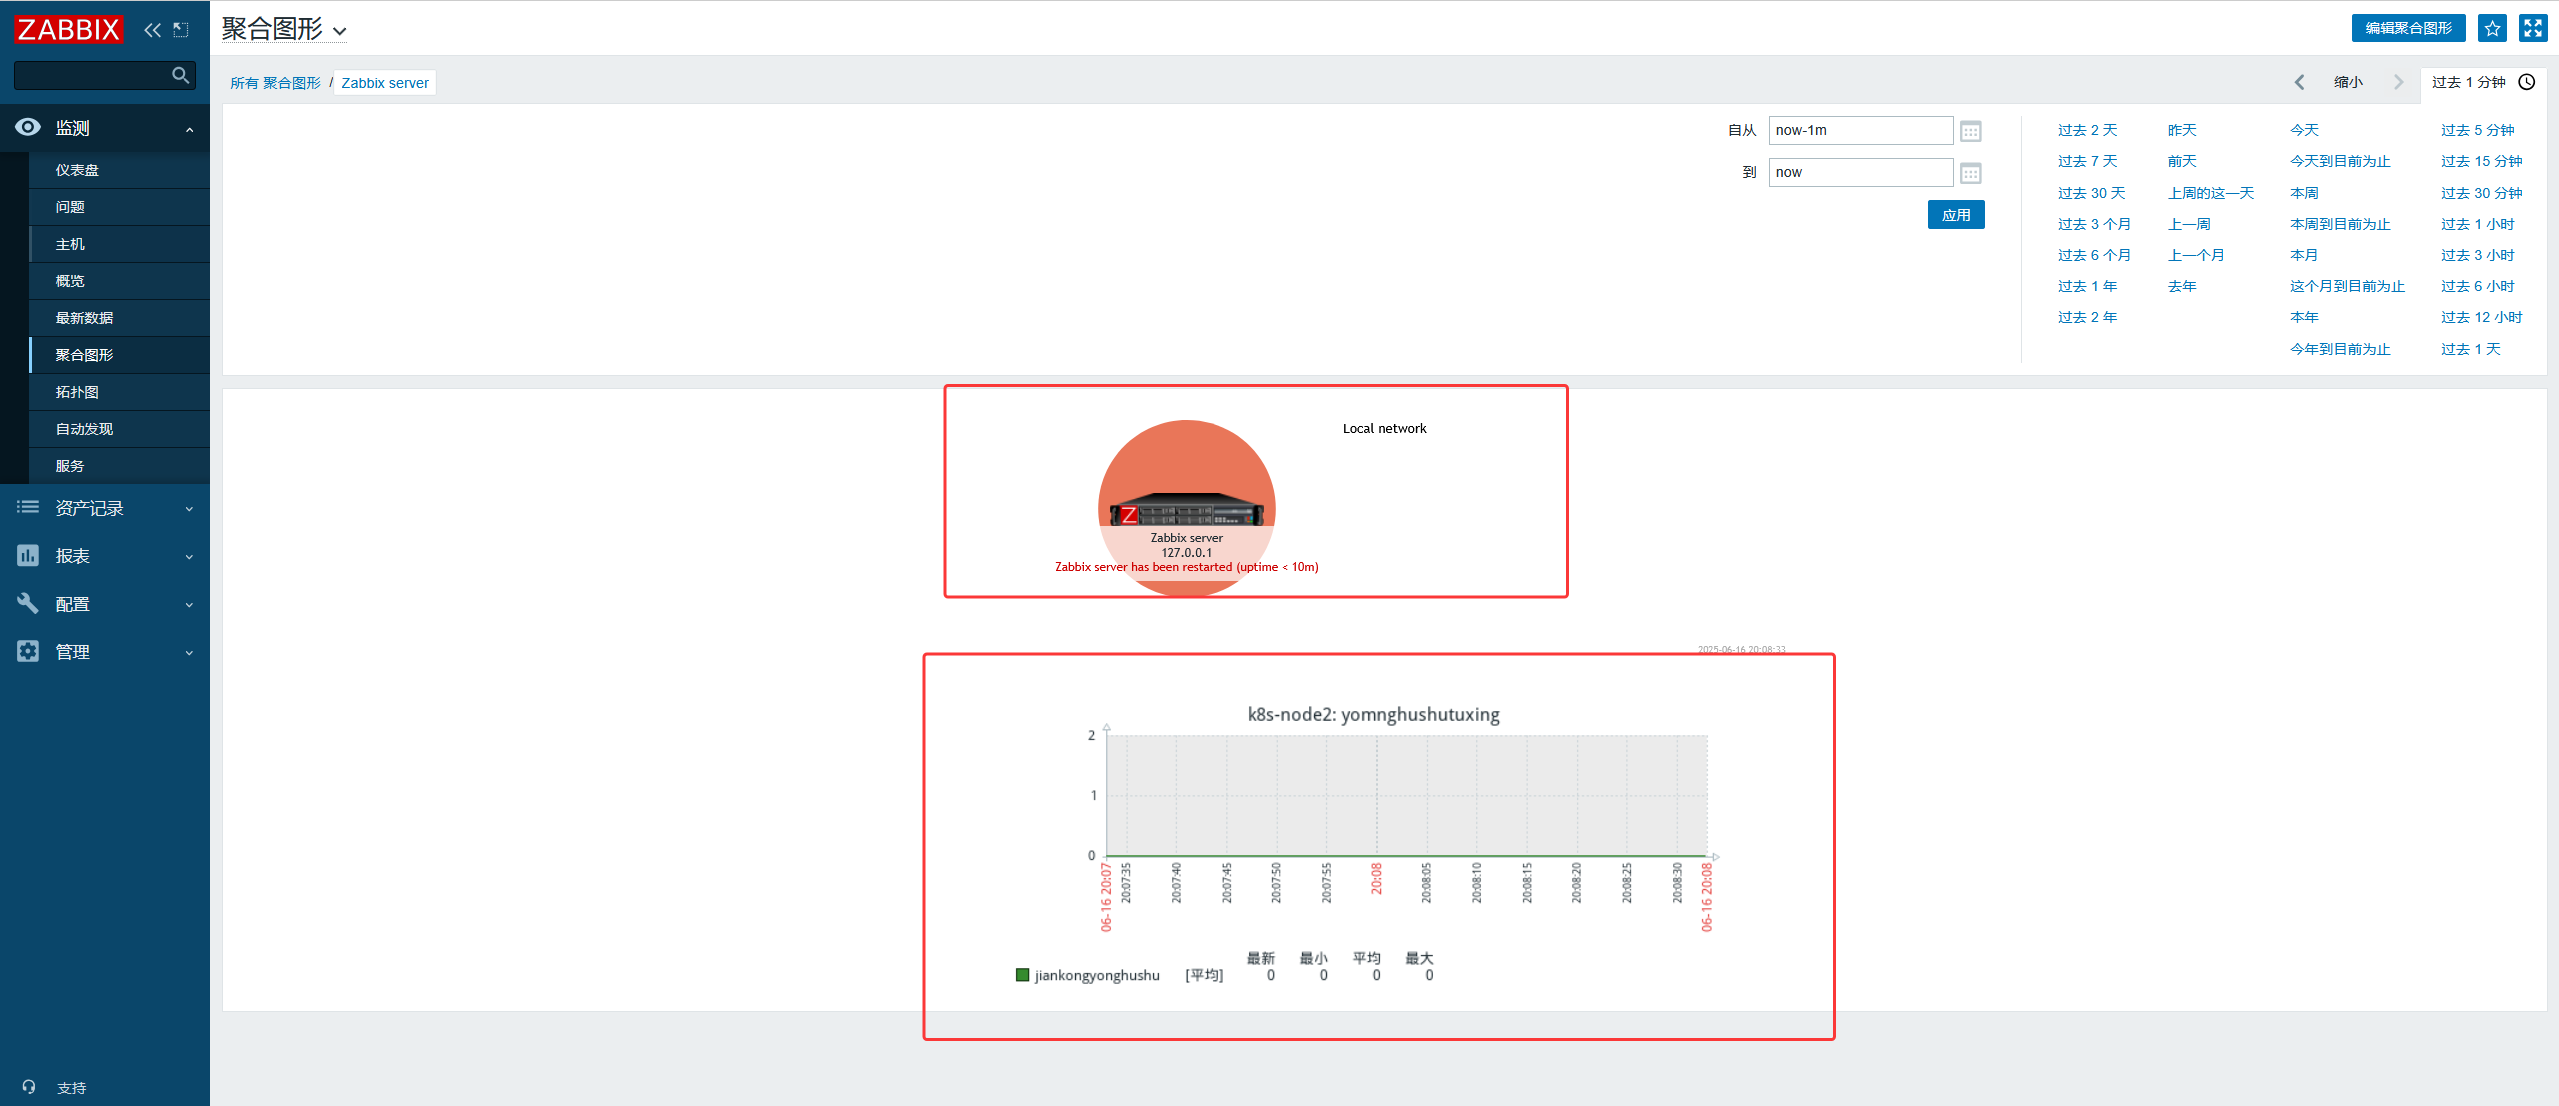Open 拓扑图 from the sidebar
Image resolution: width=2559 pixels, height=1106 pixels.
(119, 392)
